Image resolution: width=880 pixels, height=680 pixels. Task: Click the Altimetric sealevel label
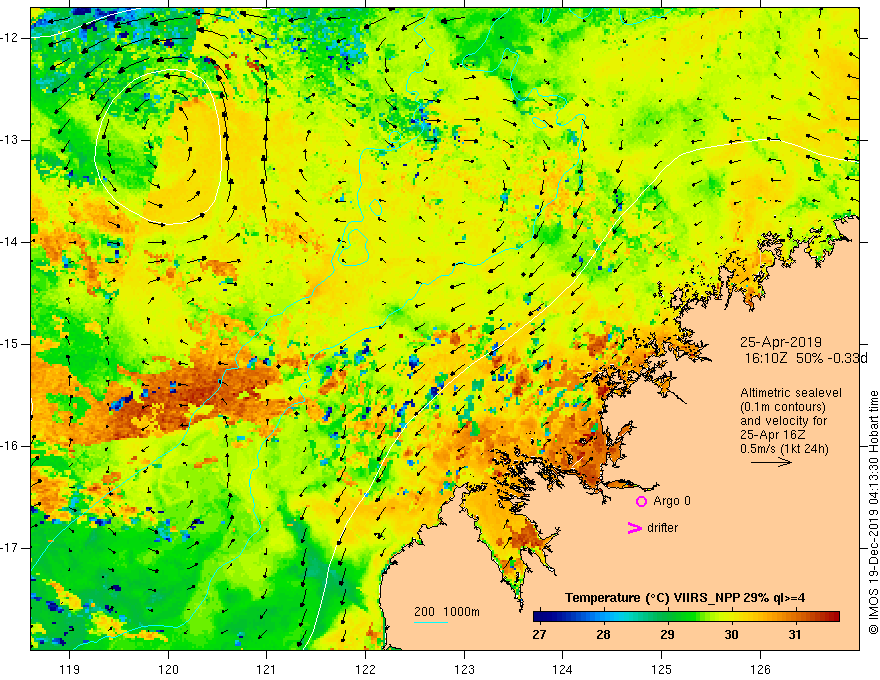pos(791,393)
